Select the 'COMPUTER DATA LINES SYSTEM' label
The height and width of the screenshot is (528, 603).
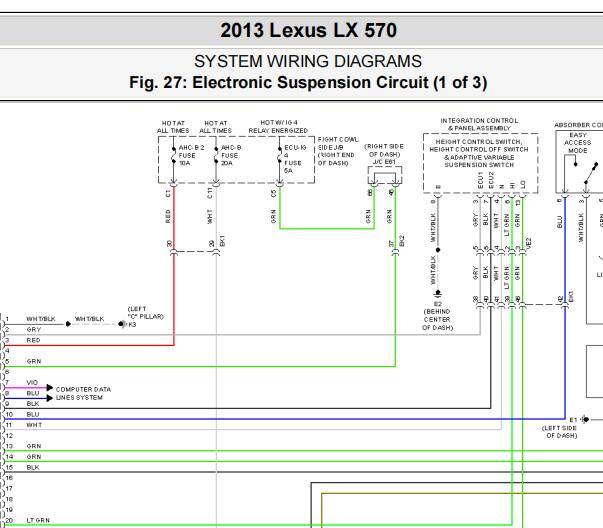83,393
